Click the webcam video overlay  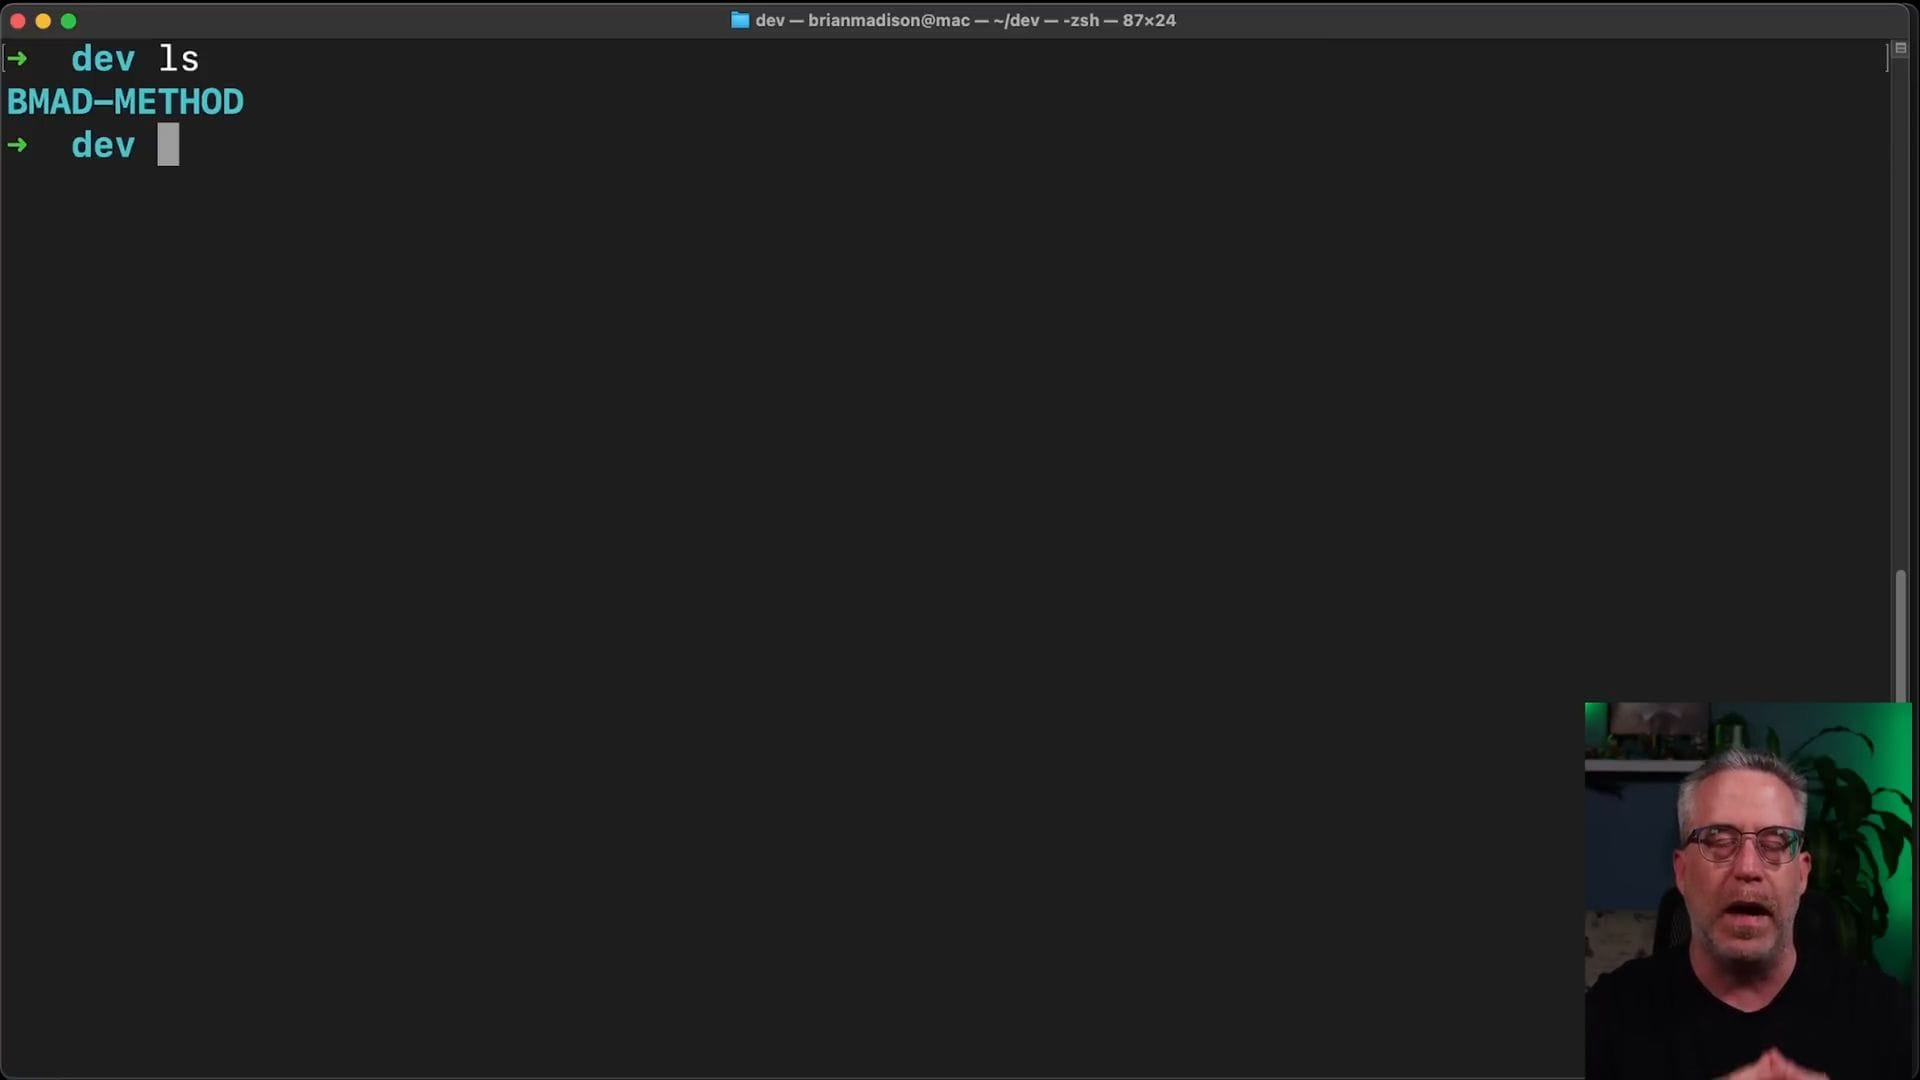tap(1747, 890)
